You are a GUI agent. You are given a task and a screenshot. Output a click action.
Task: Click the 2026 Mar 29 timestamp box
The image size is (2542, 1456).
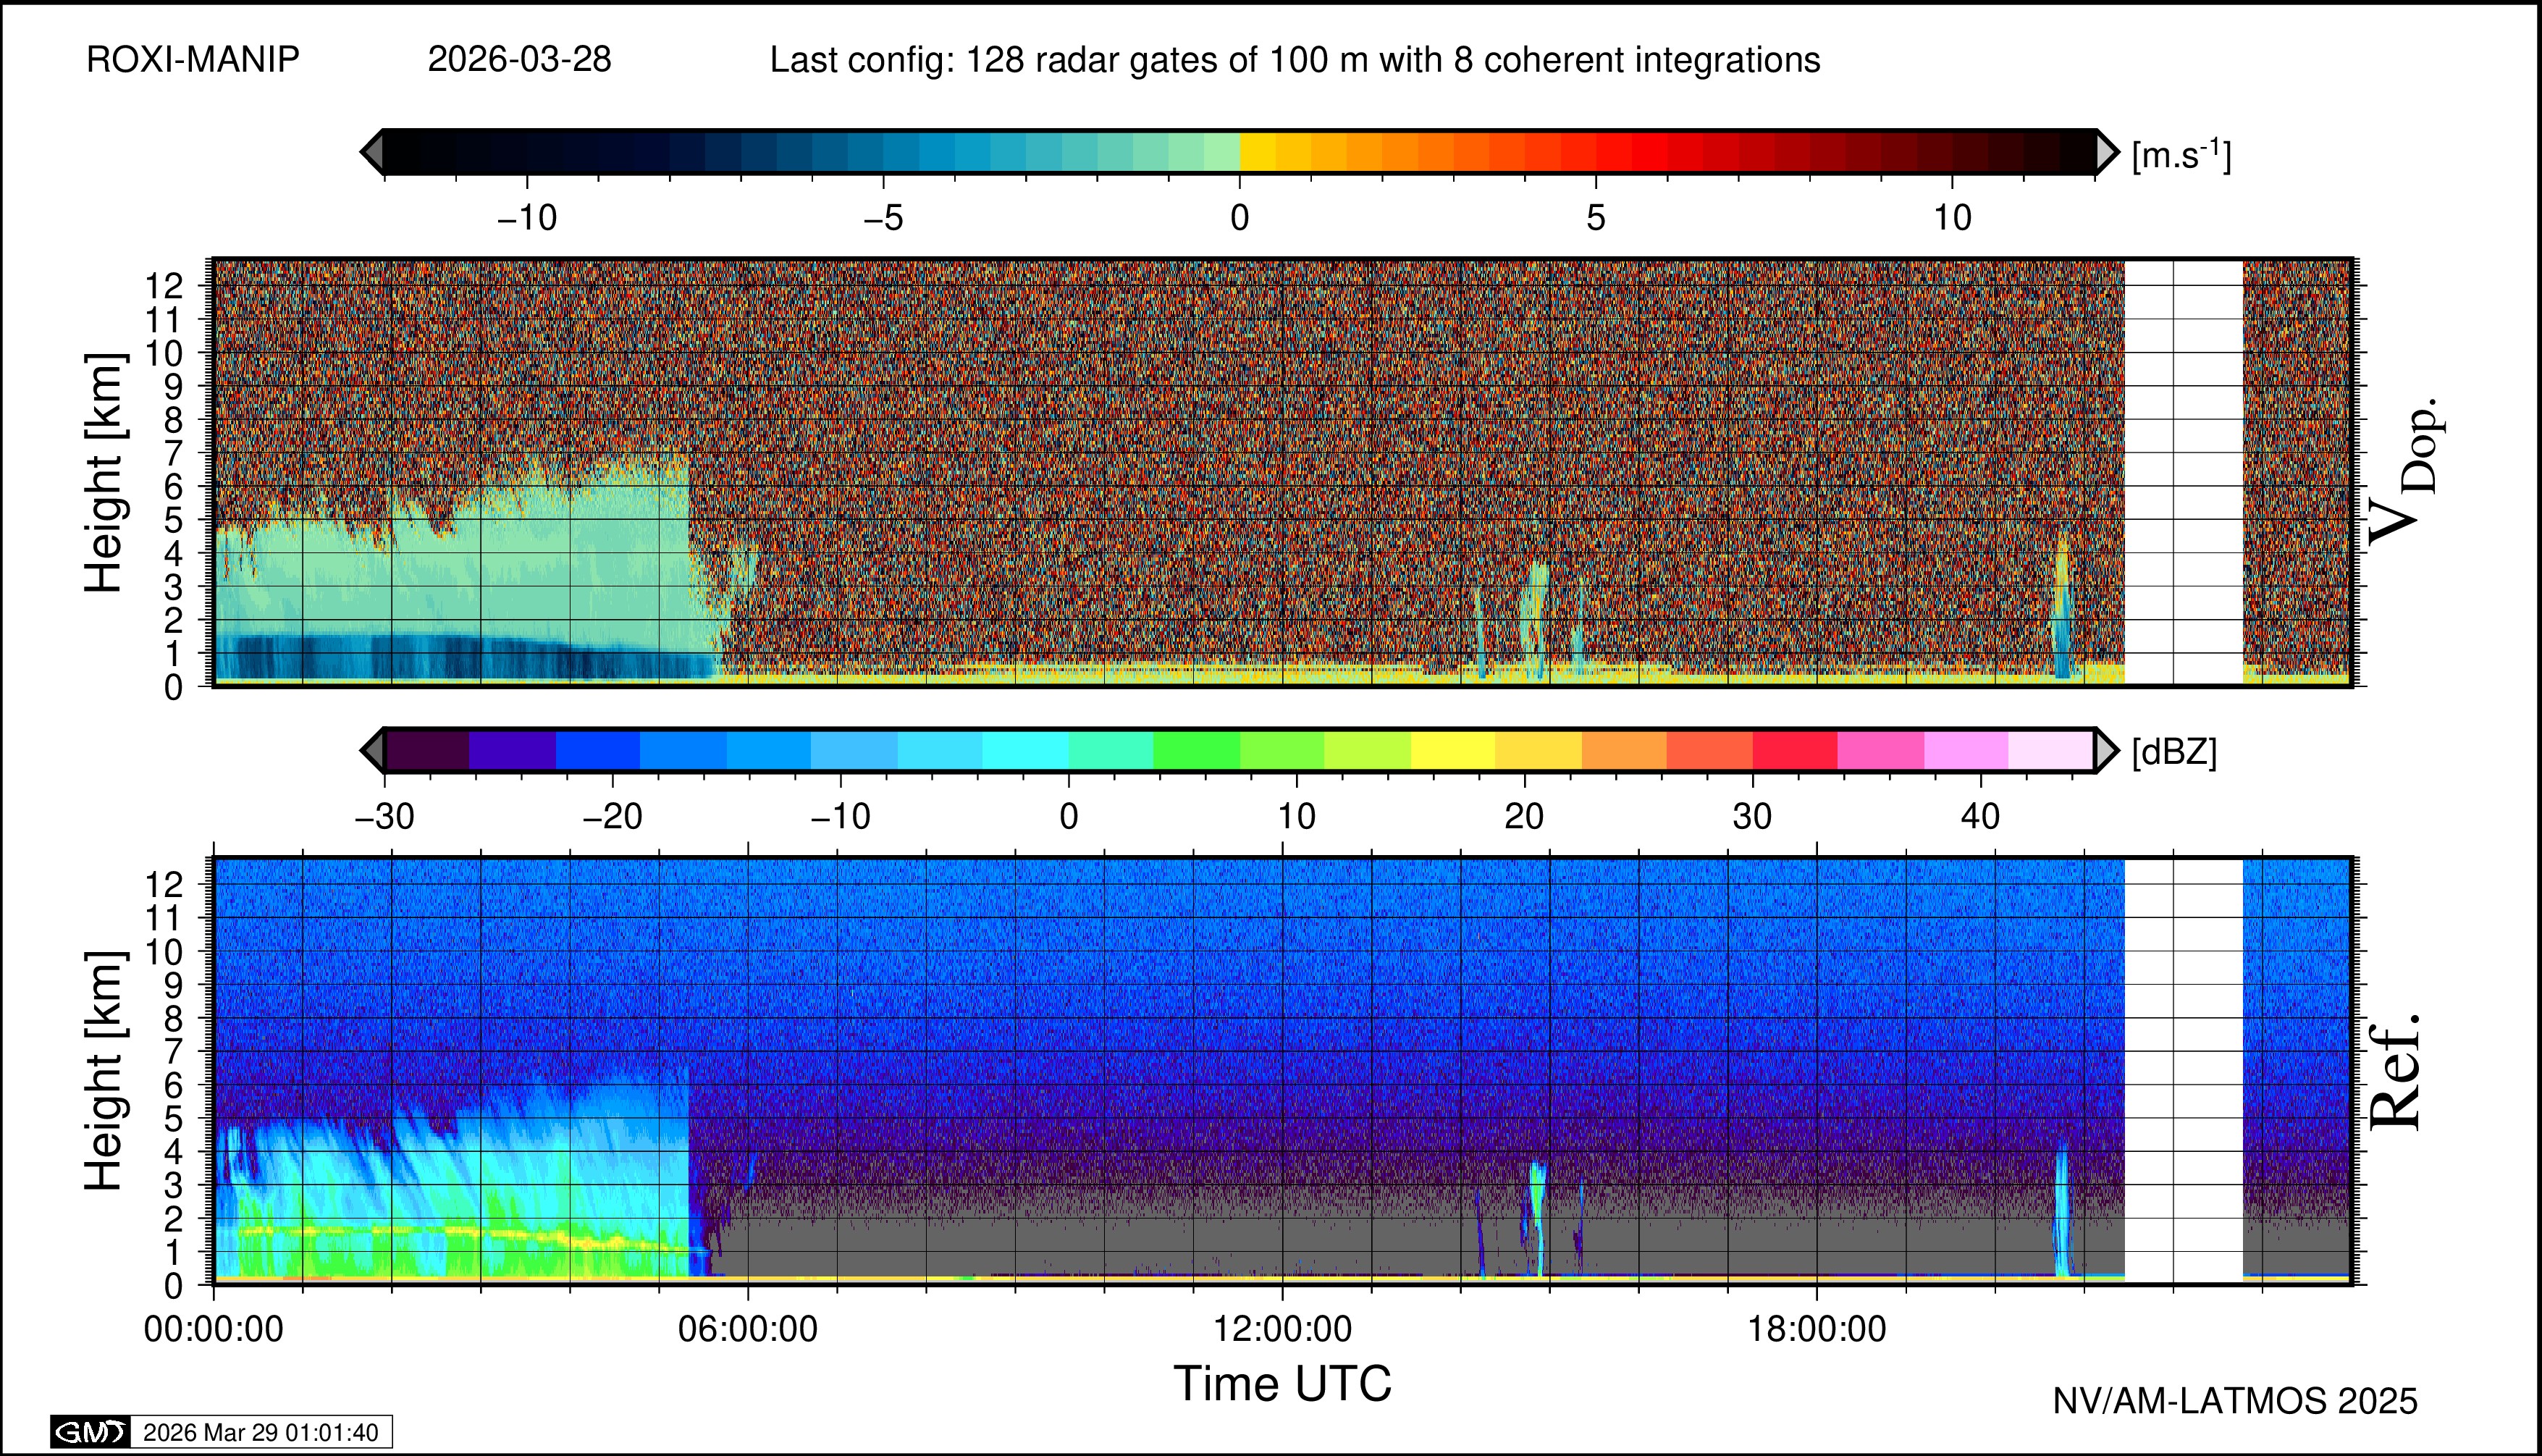click(260, 1432)
